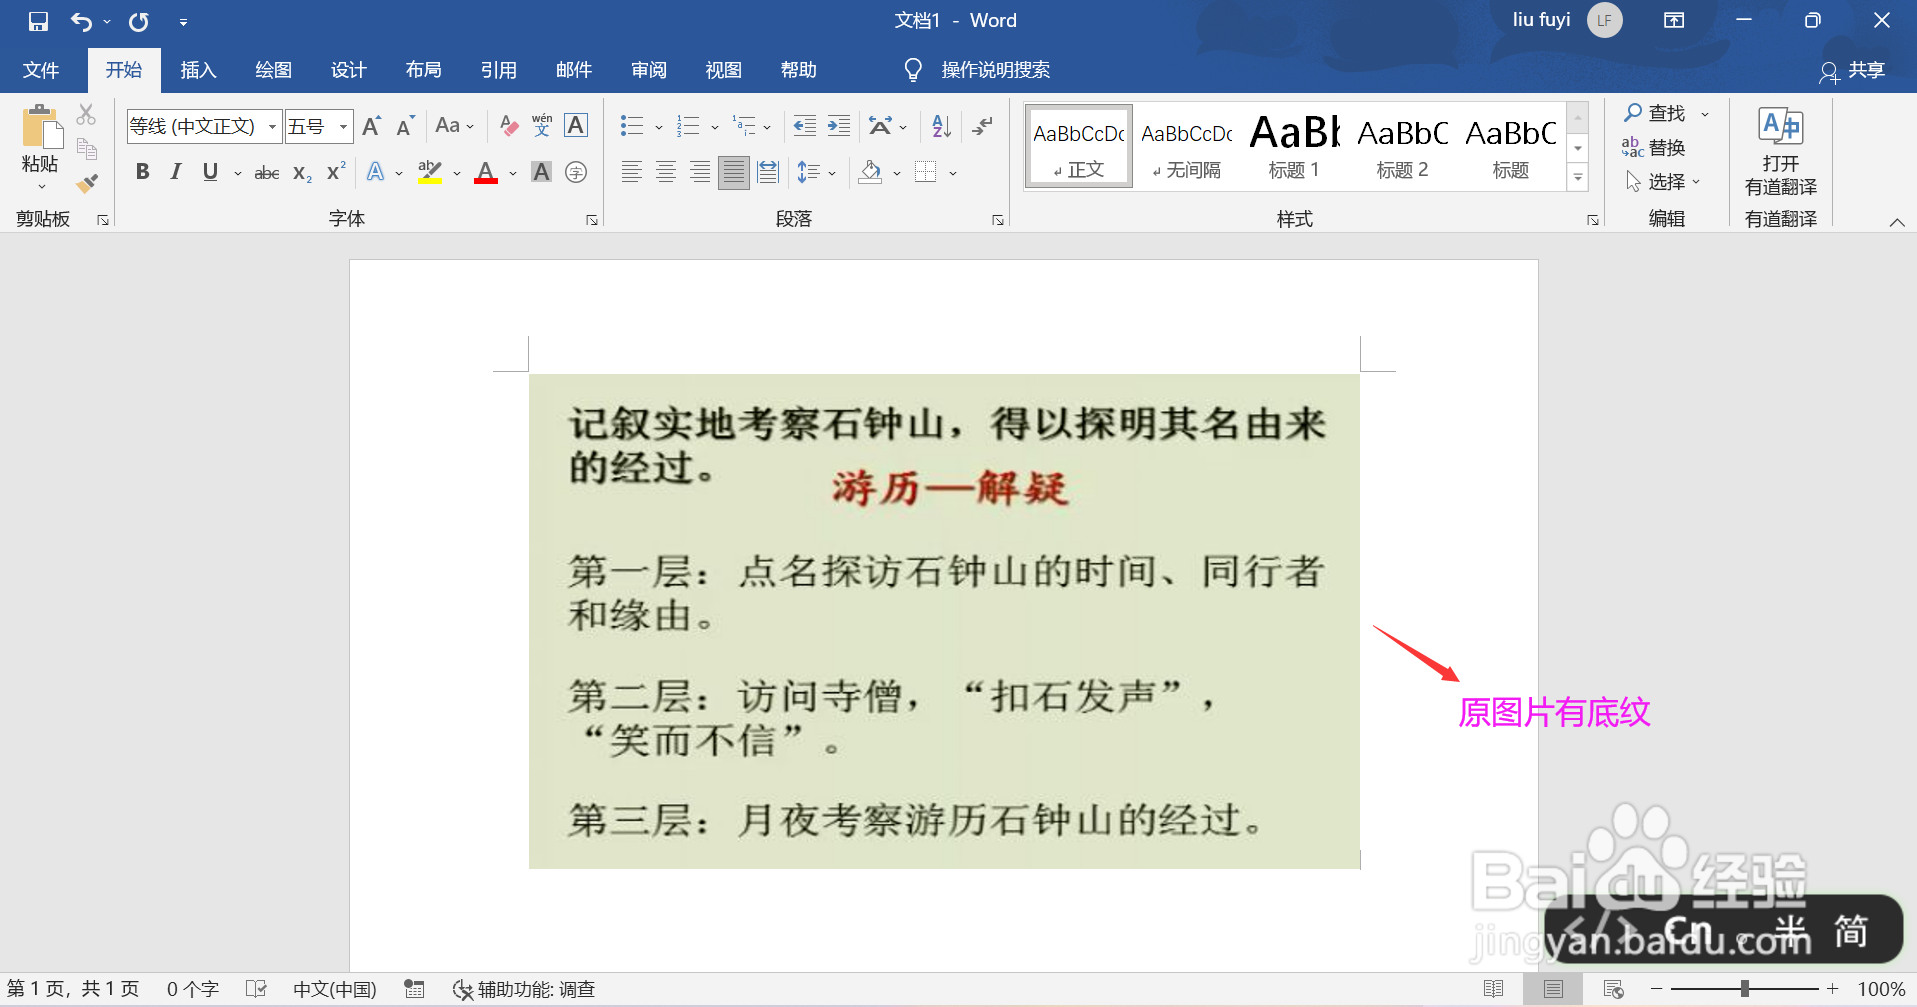Apply strikethrough formatting
This screenshot has height=1007, width=1917.
click(265, 171)
